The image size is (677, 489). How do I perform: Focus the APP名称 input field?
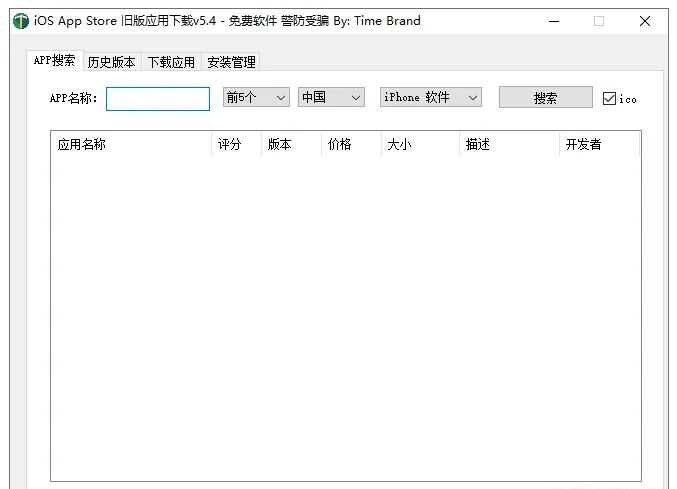[158, 99]
